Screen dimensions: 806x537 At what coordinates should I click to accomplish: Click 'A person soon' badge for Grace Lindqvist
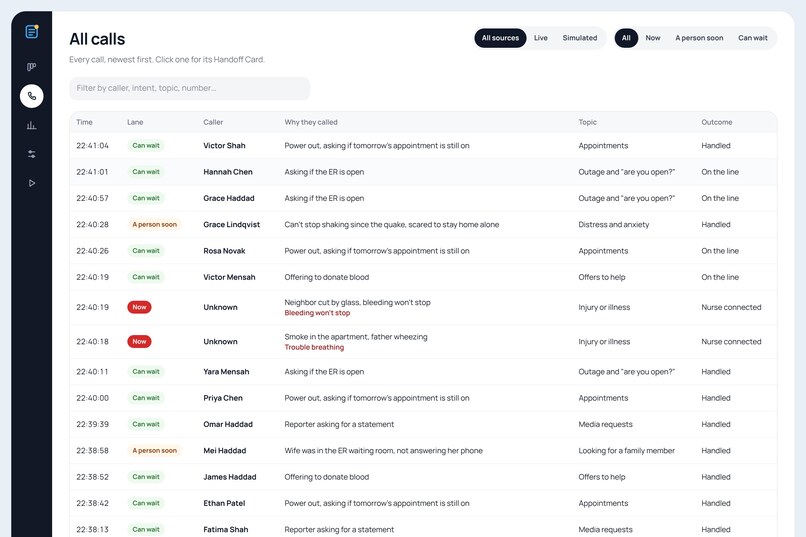point(154,225)
